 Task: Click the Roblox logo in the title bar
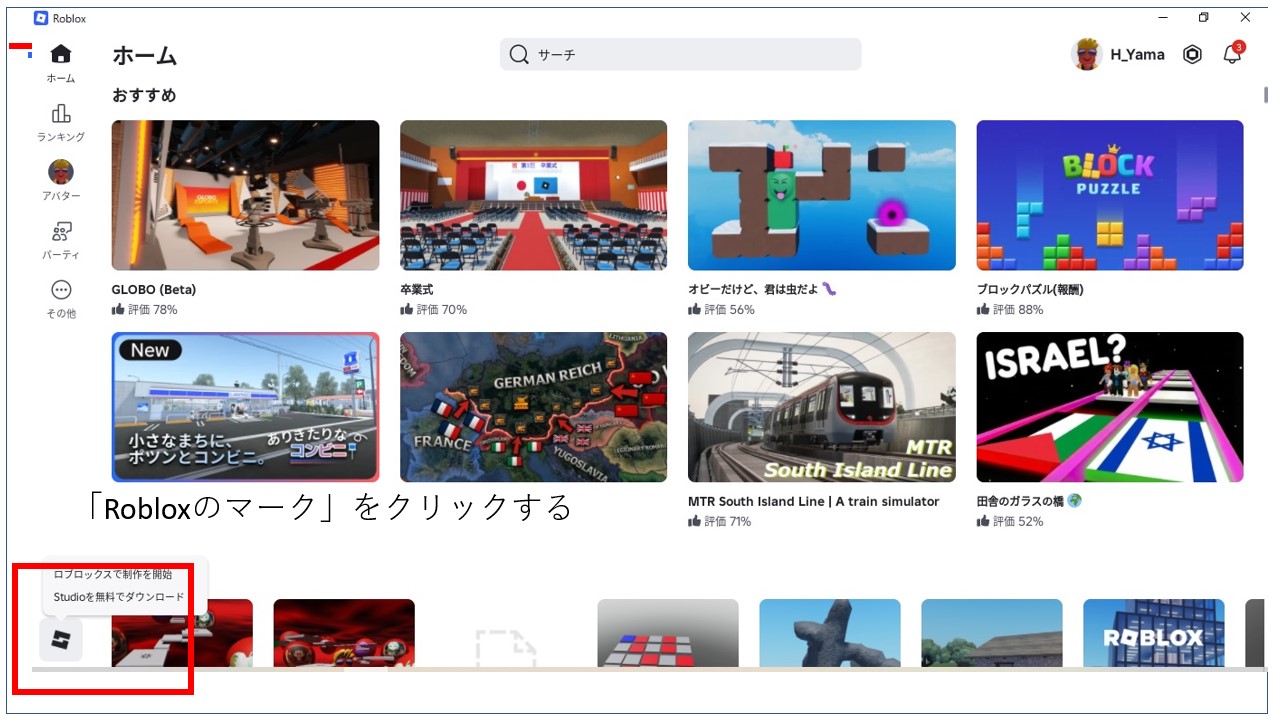[x=41, y=18]
